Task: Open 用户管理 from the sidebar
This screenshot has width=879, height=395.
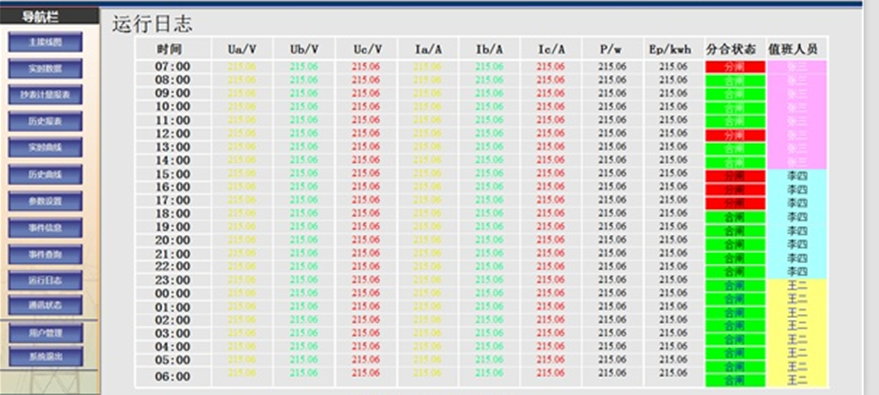Action: coord(45,333)
